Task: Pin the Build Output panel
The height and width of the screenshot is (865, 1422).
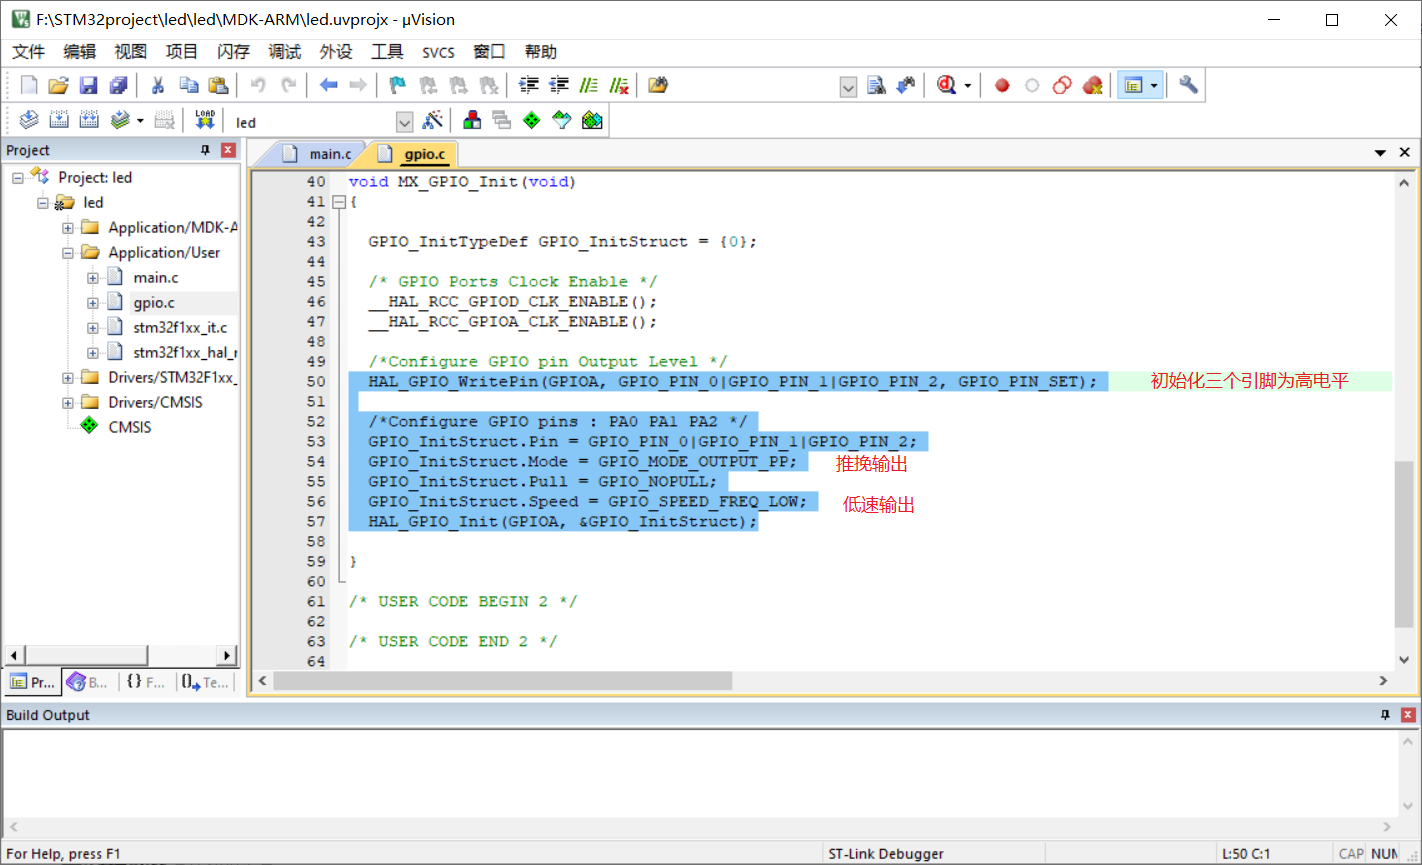Action: click(1385, 715)
